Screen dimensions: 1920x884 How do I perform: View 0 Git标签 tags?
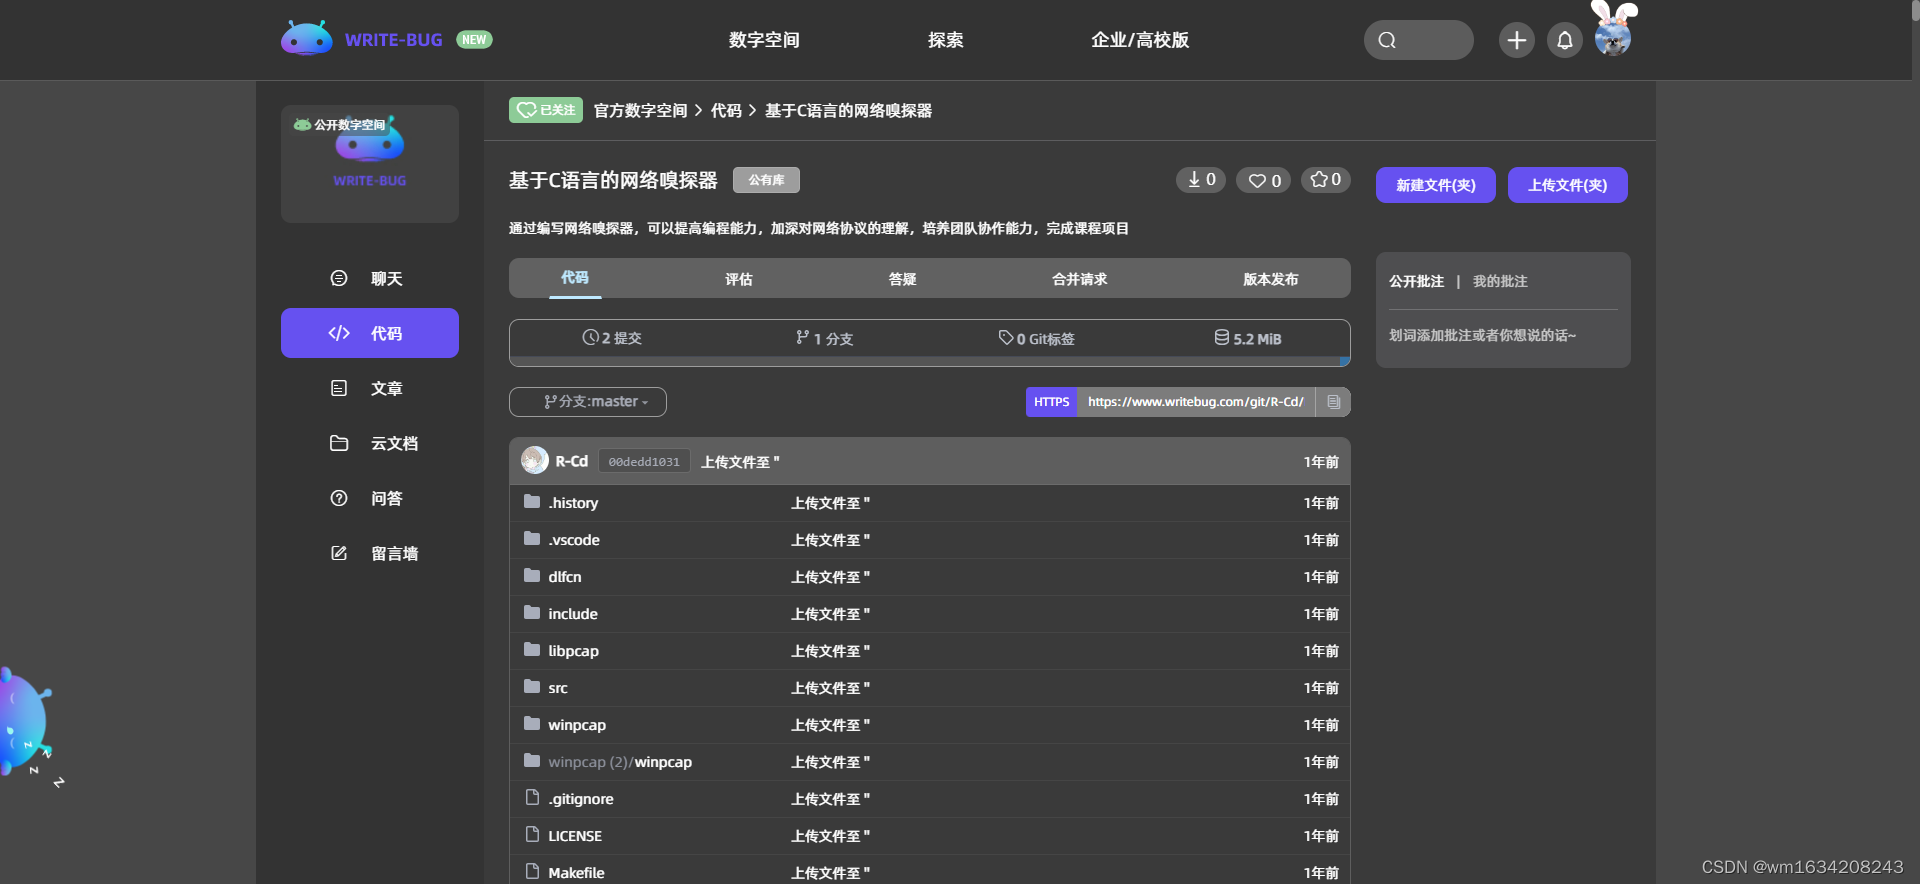[x=1037, y=338]
